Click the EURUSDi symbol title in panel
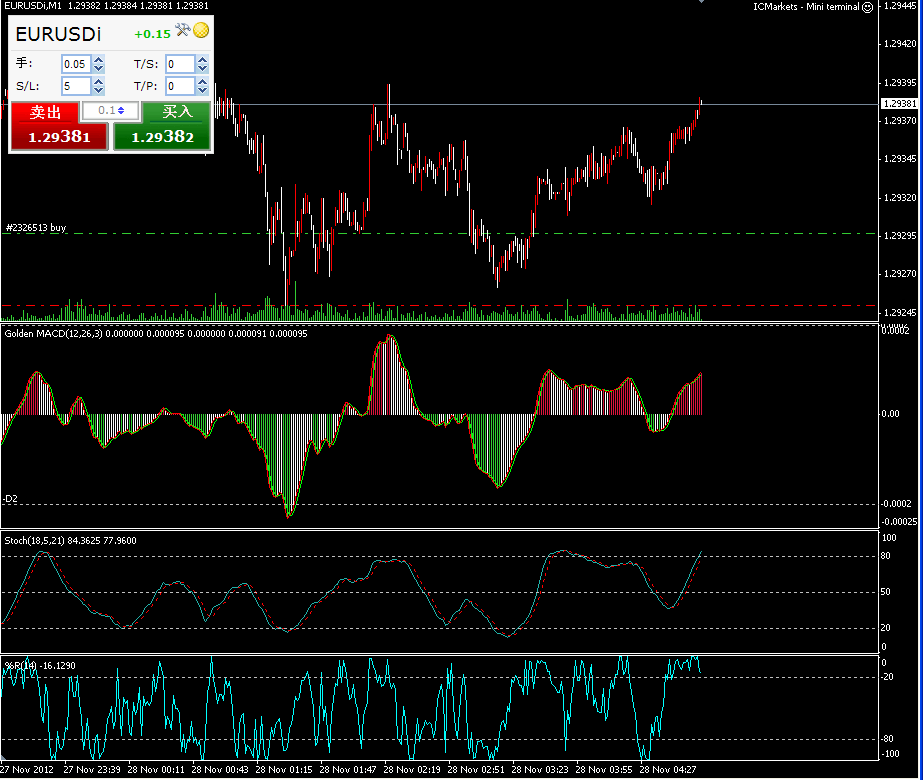Screen dimensions: 923x780 (x=58, y=34)
